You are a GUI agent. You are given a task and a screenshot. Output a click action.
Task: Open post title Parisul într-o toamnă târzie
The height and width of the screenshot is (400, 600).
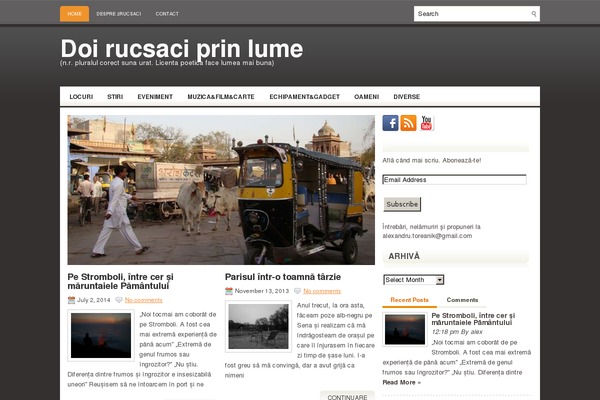click(283, 277)
